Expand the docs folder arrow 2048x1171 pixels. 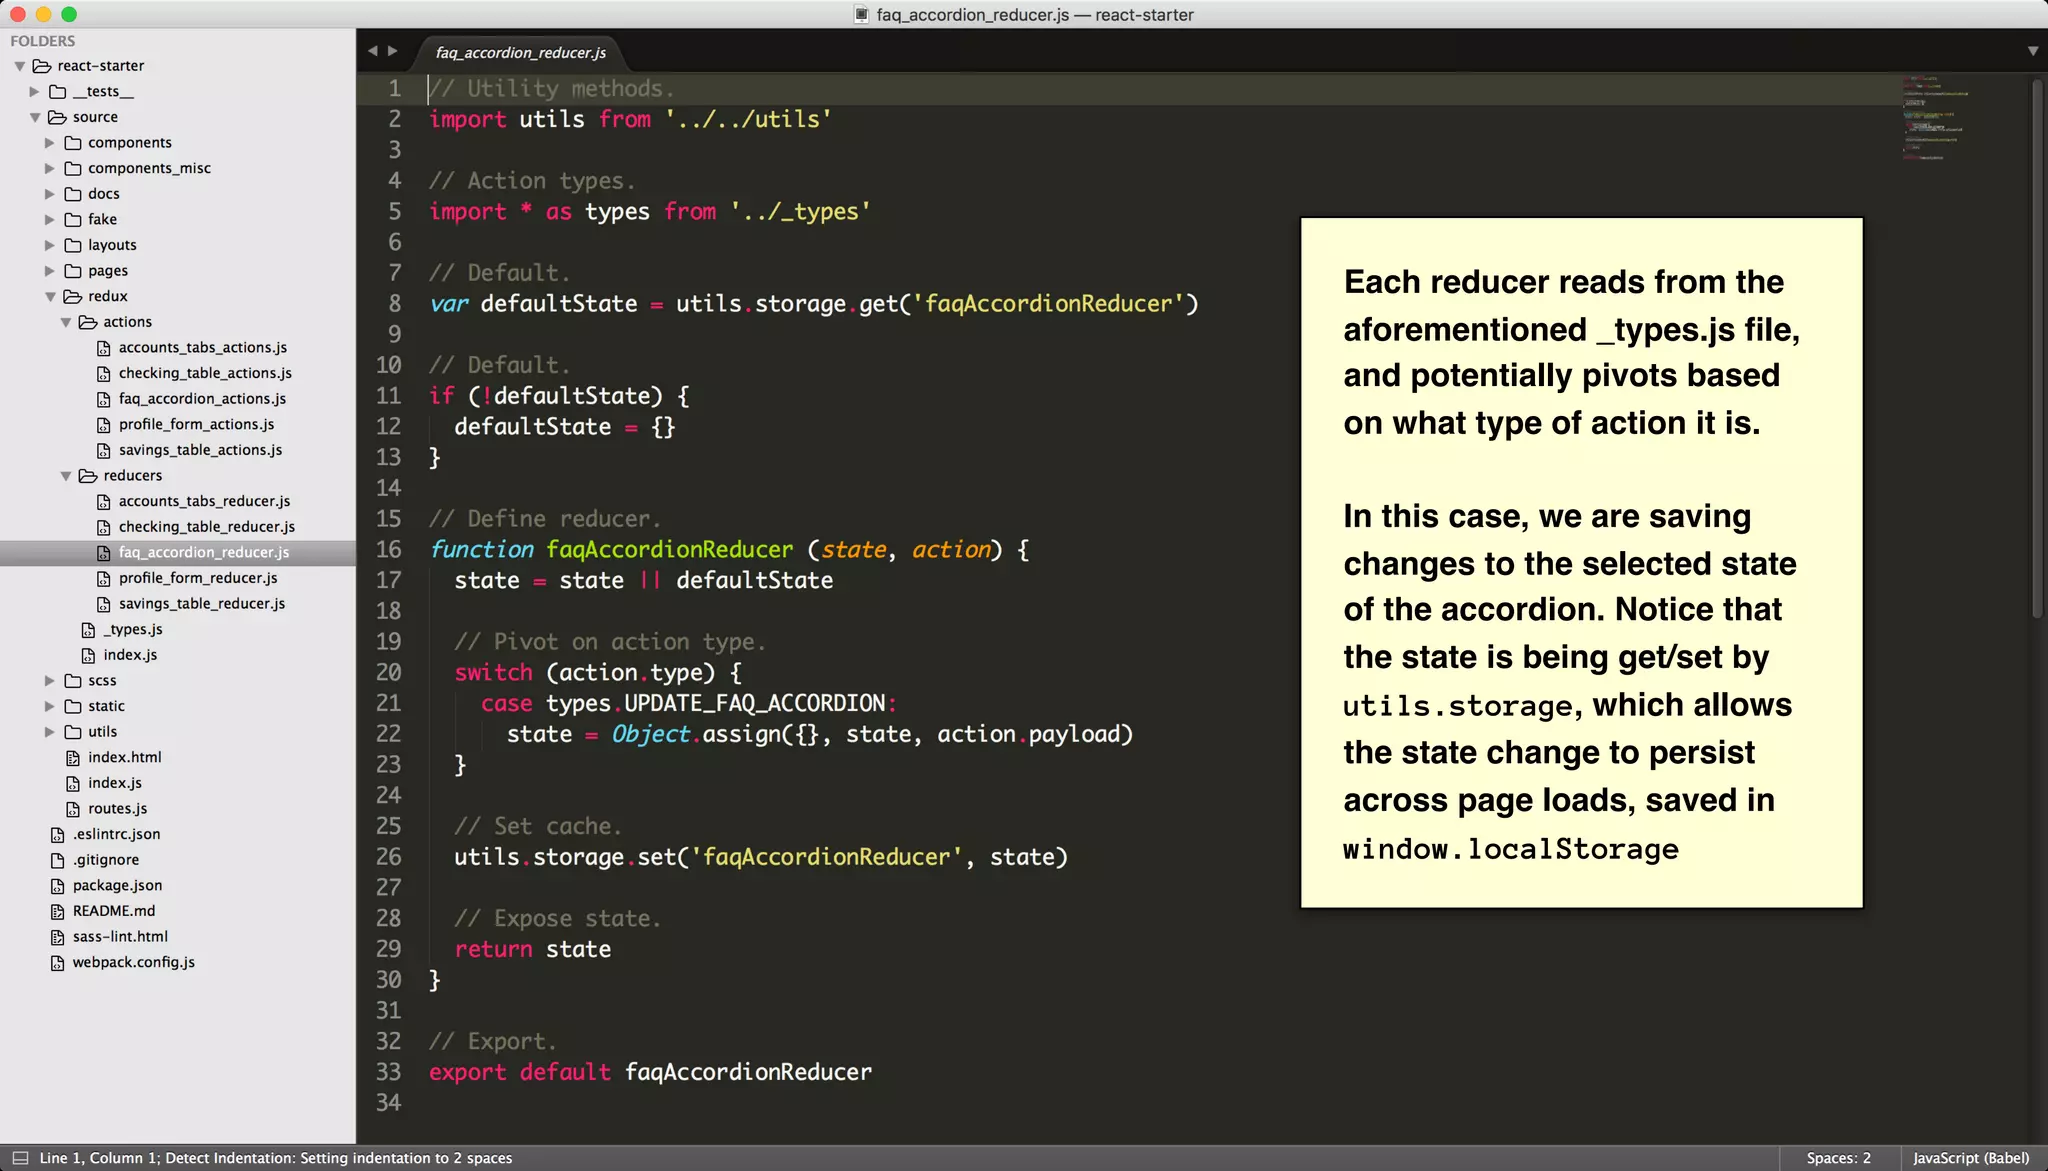click(50, 194)
